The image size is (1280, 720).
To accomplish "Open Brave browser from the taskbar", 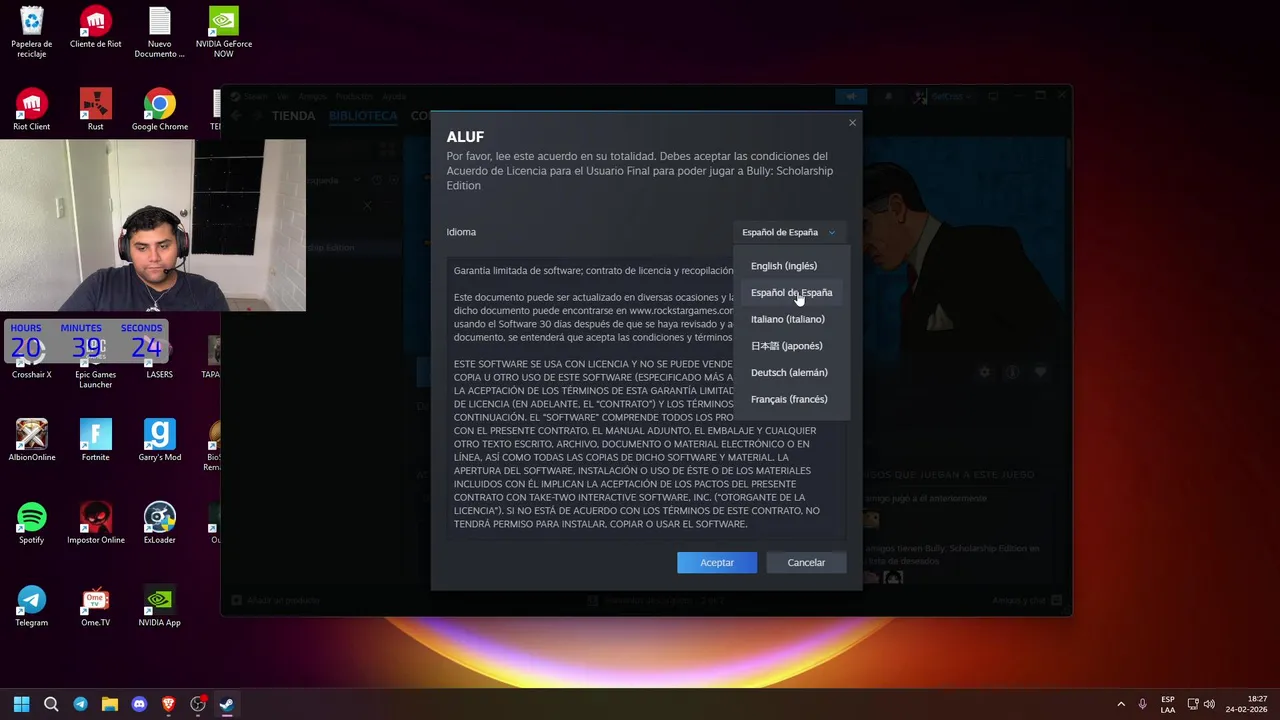I will click(x=168, y=704).
